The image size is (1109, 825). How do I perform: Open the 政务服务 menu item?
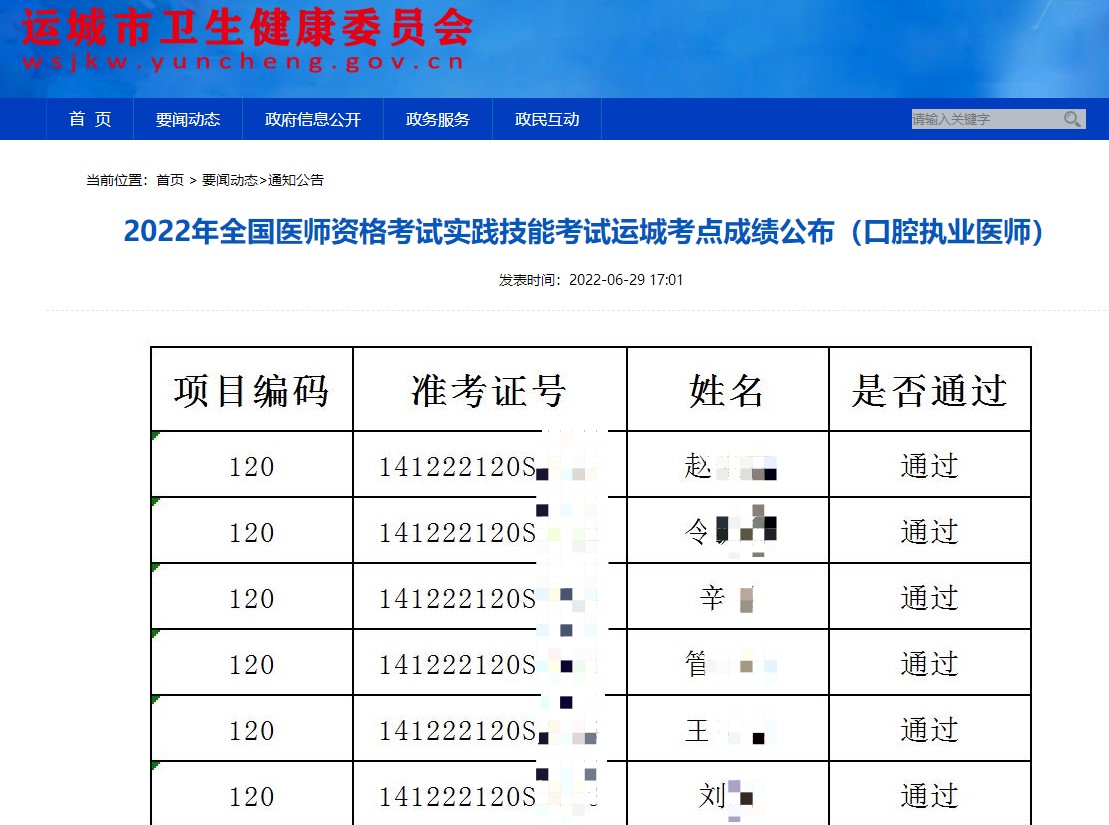437,119
